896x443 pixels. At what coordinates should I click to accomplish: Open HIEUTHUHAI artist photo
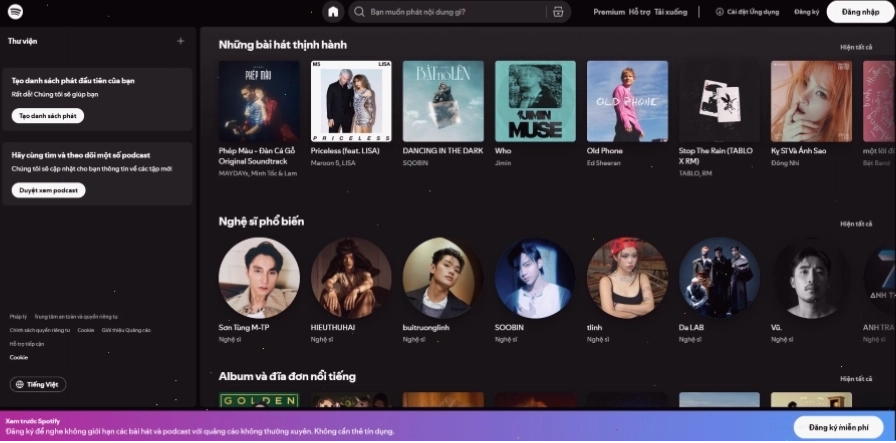click(x=351, y=278)
